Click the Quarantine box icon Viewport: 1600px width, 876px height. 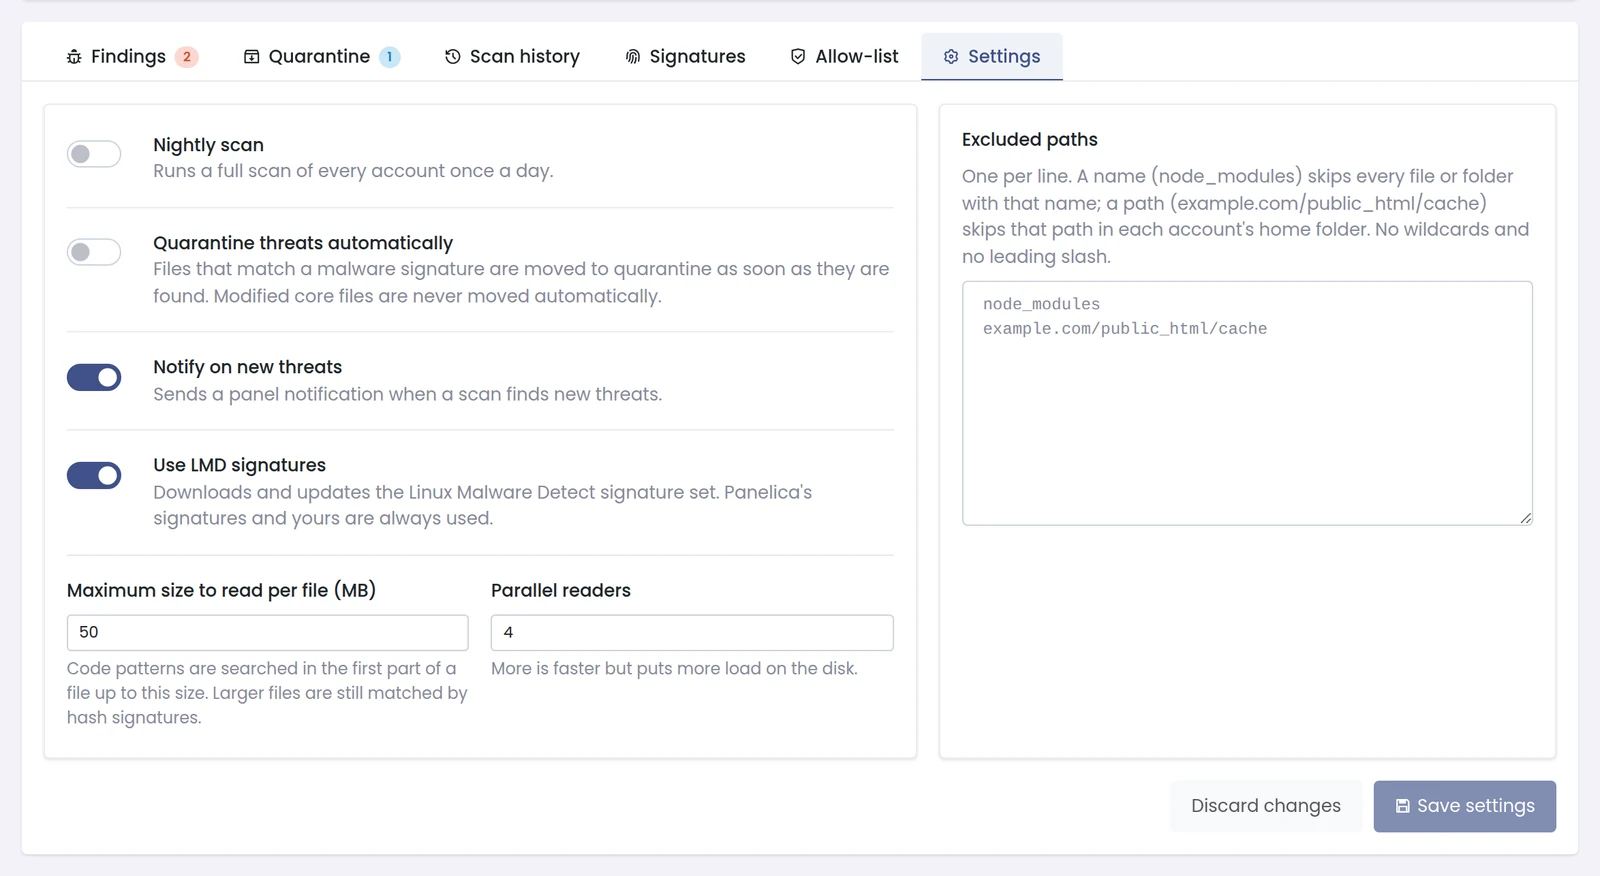click(x=252, y=57)
